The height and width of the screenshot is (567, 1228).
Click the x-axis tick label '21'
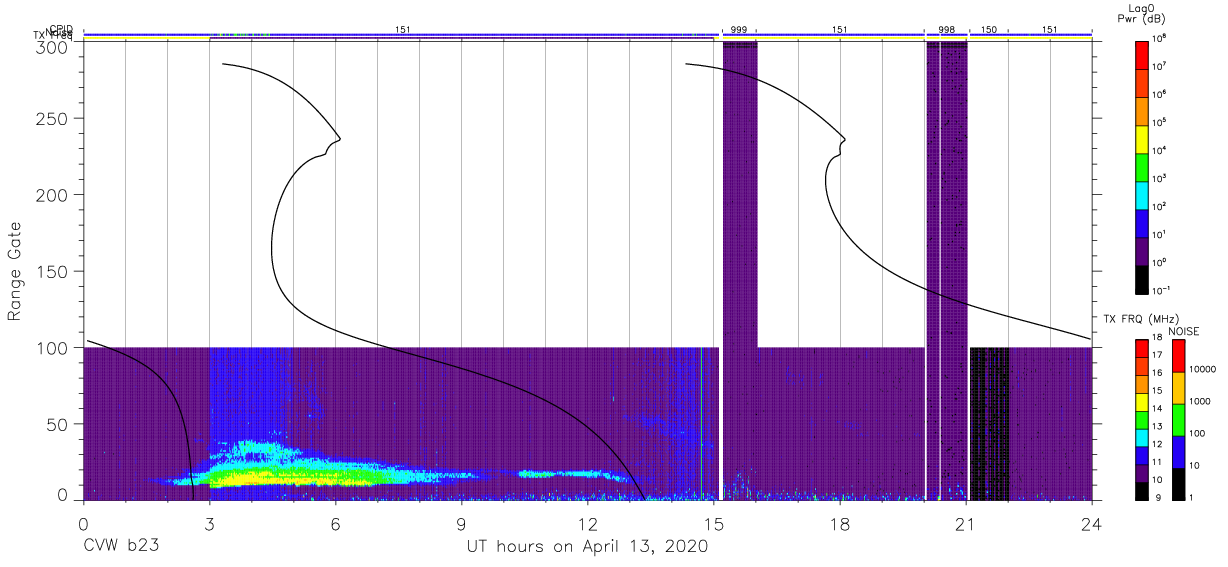coord(966,522)
